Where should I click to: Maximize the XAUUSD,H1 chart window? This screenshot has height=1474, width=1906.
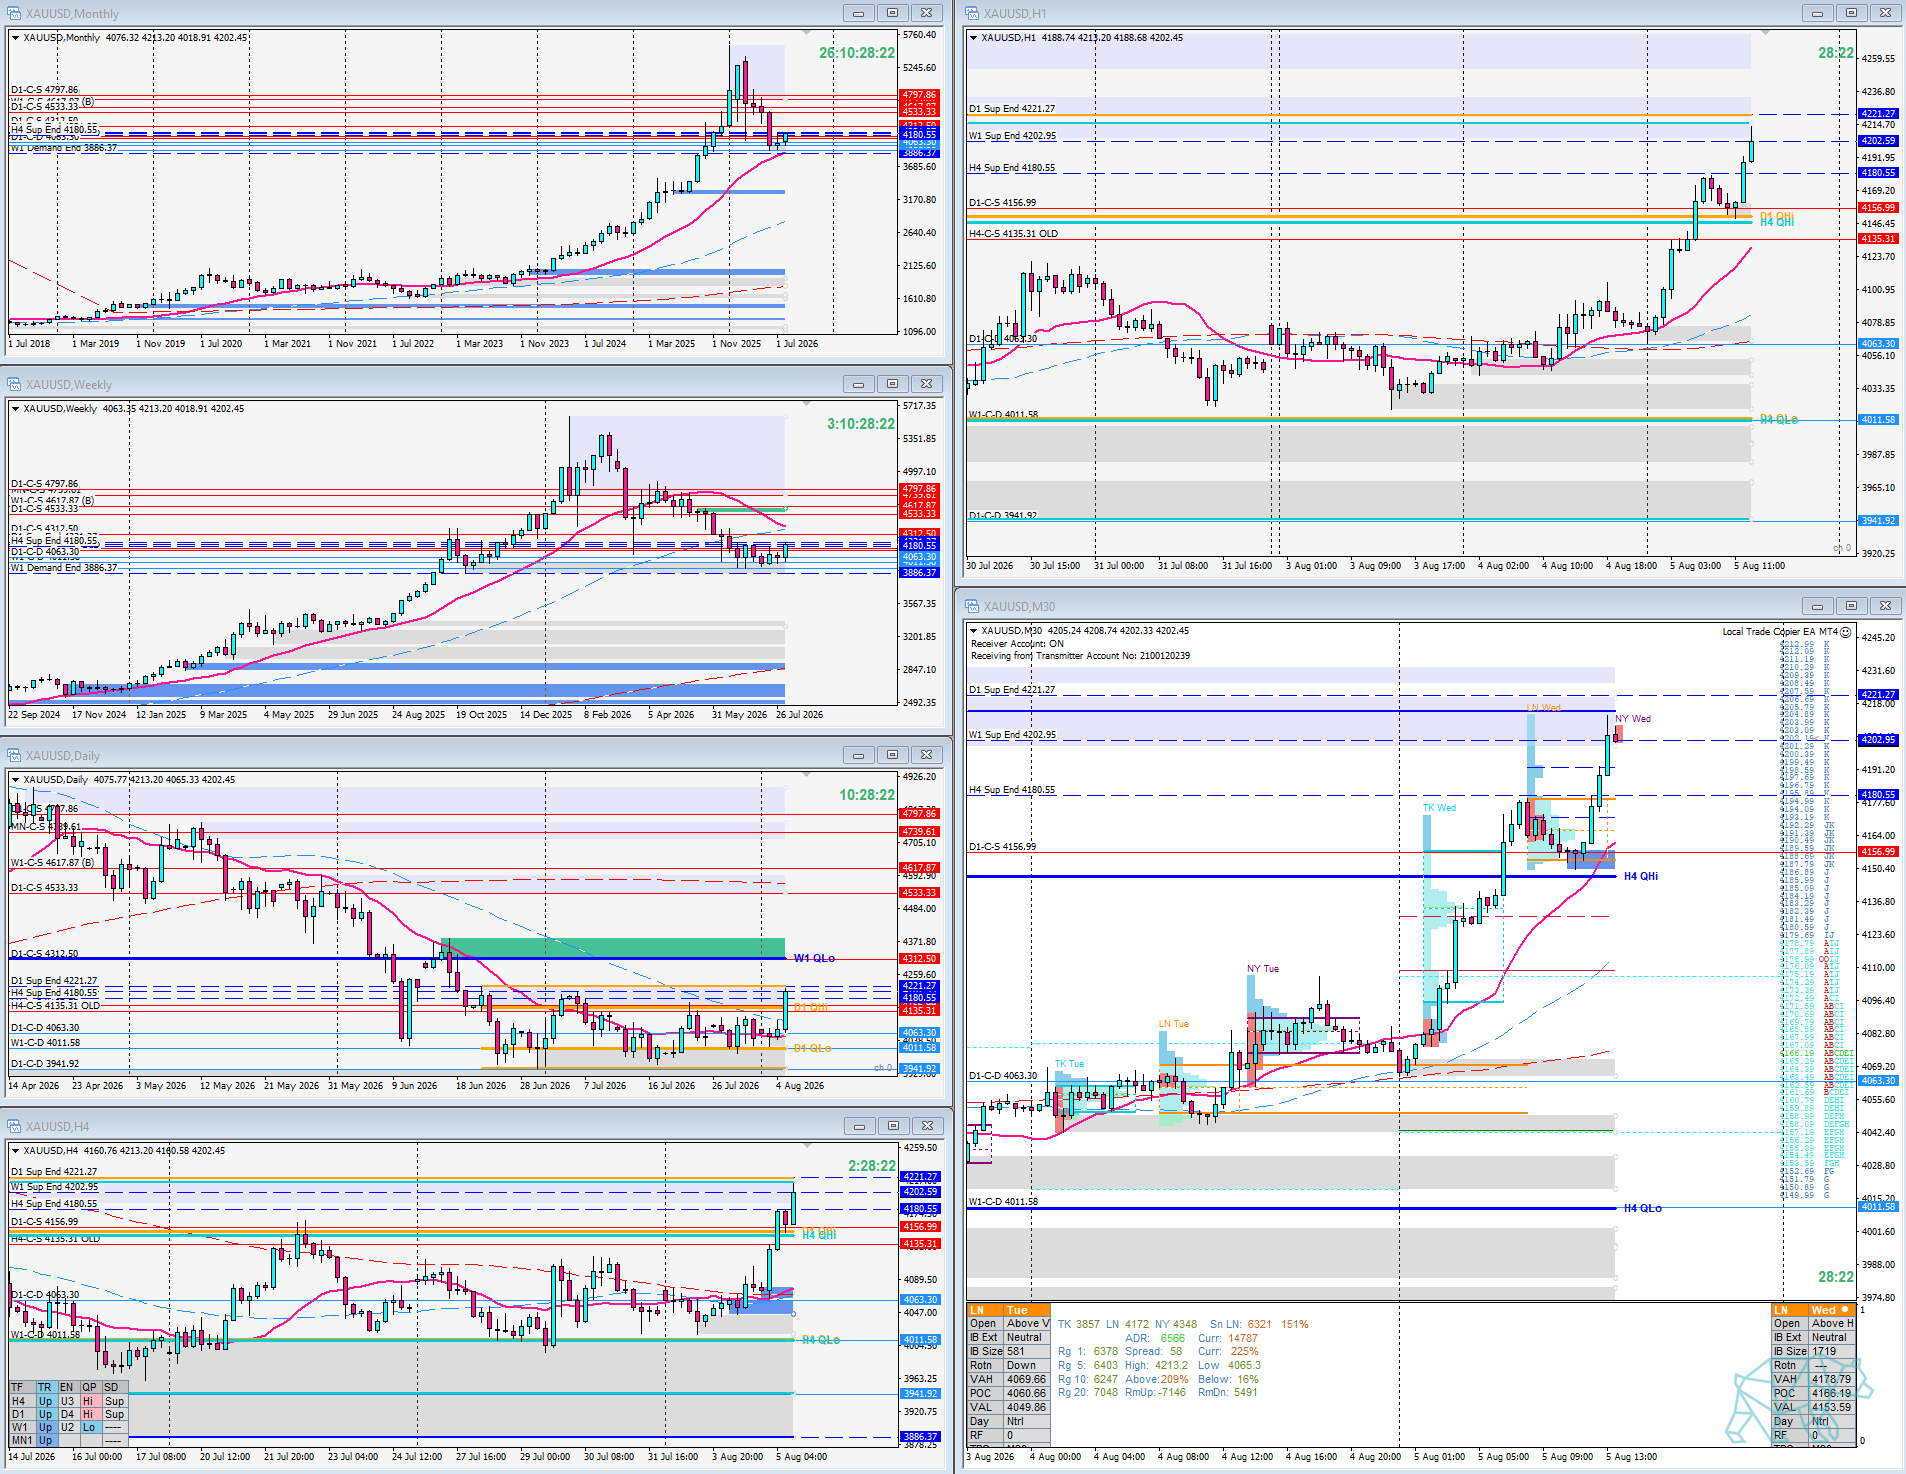pyautogui.click(x=1850, y=13)
